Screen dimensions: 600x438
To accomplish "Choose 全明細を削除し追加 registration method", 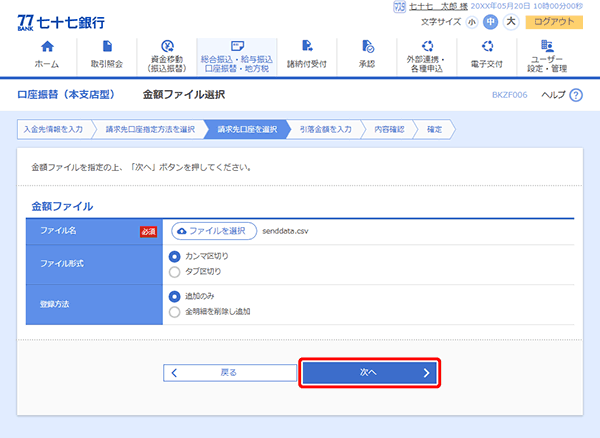I will pyautogui.click(x=174, y=312).
